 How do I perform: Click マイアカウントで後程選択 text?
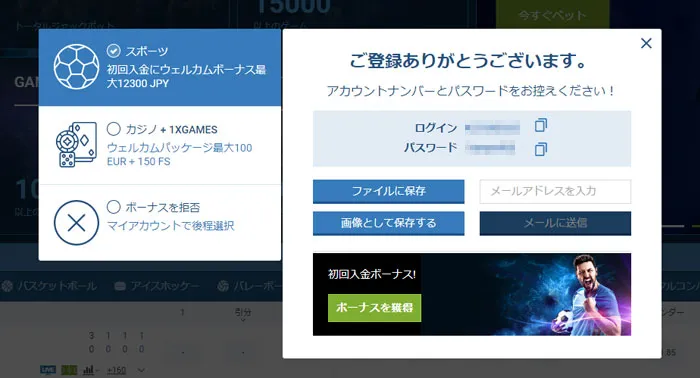point(171,226)
